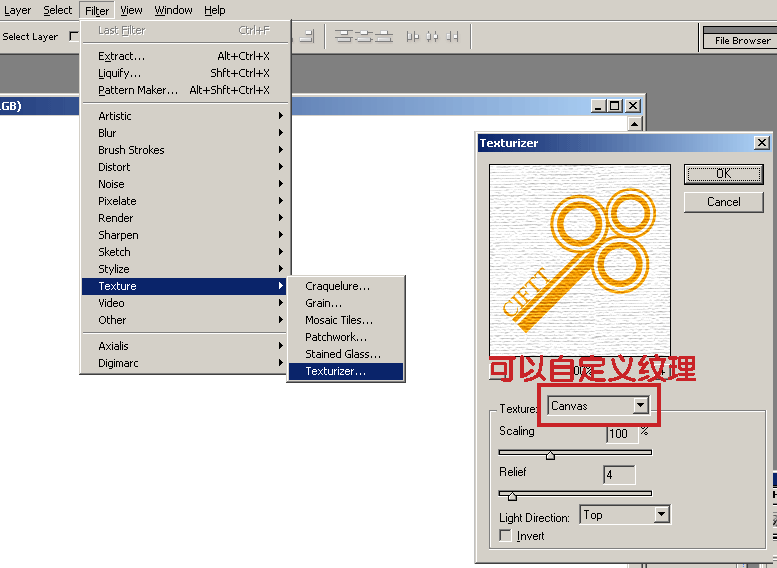Click the Texturizer preview thumbnail
The height and width of the screenshot is (568, 777).
[580, 260]
